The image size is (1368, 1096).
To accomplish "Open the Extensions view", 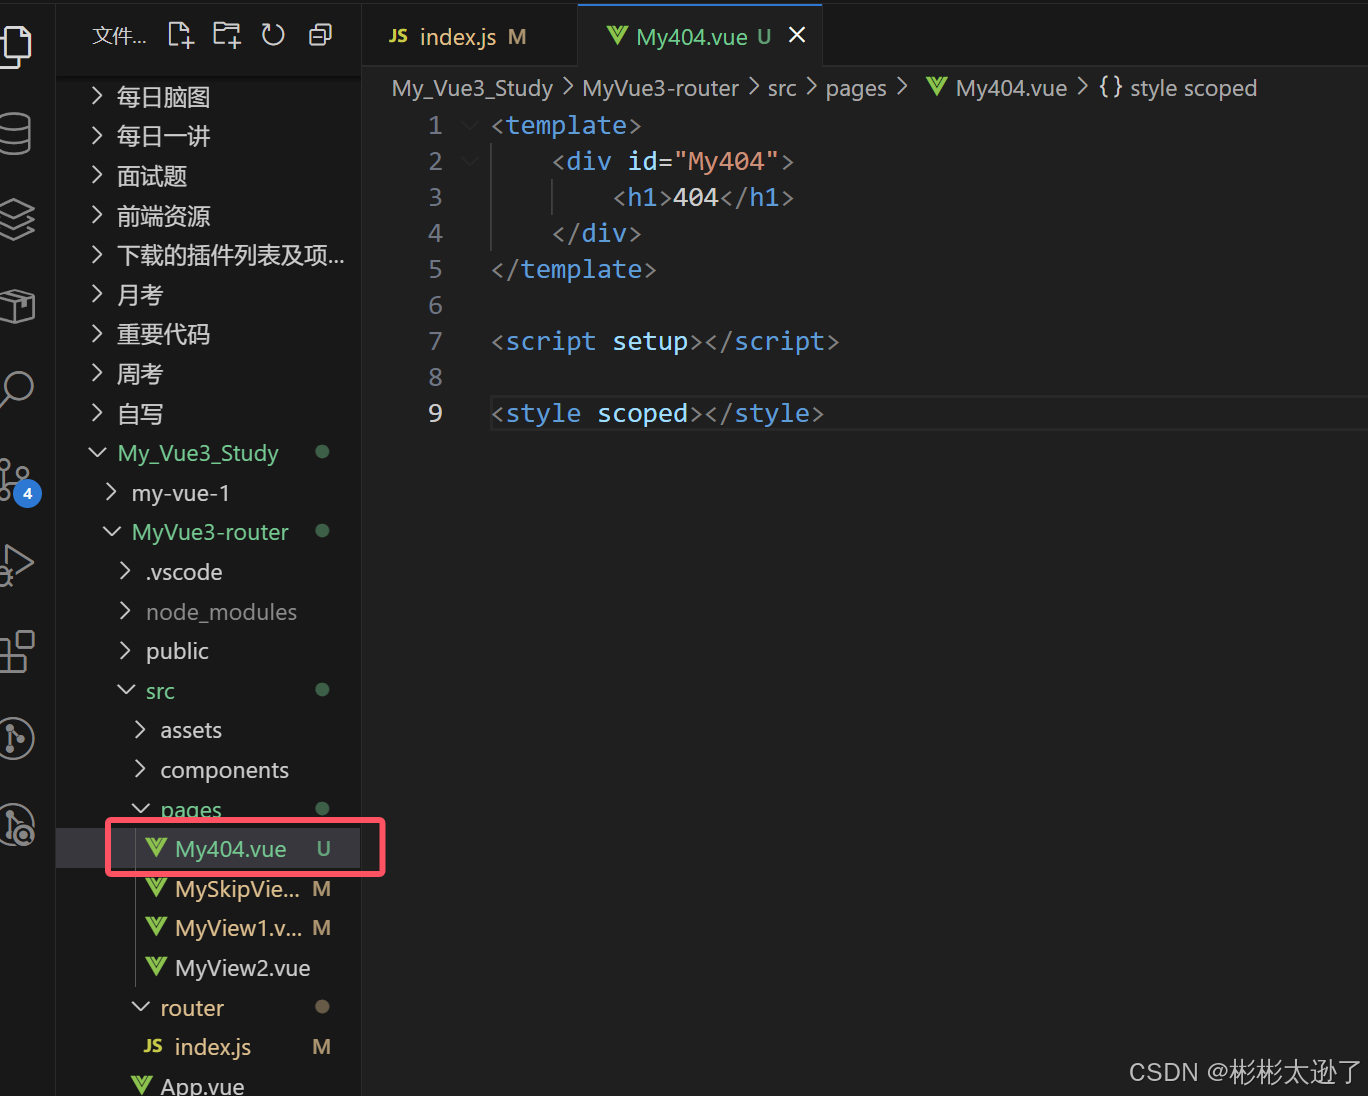I will click(15, 651).
